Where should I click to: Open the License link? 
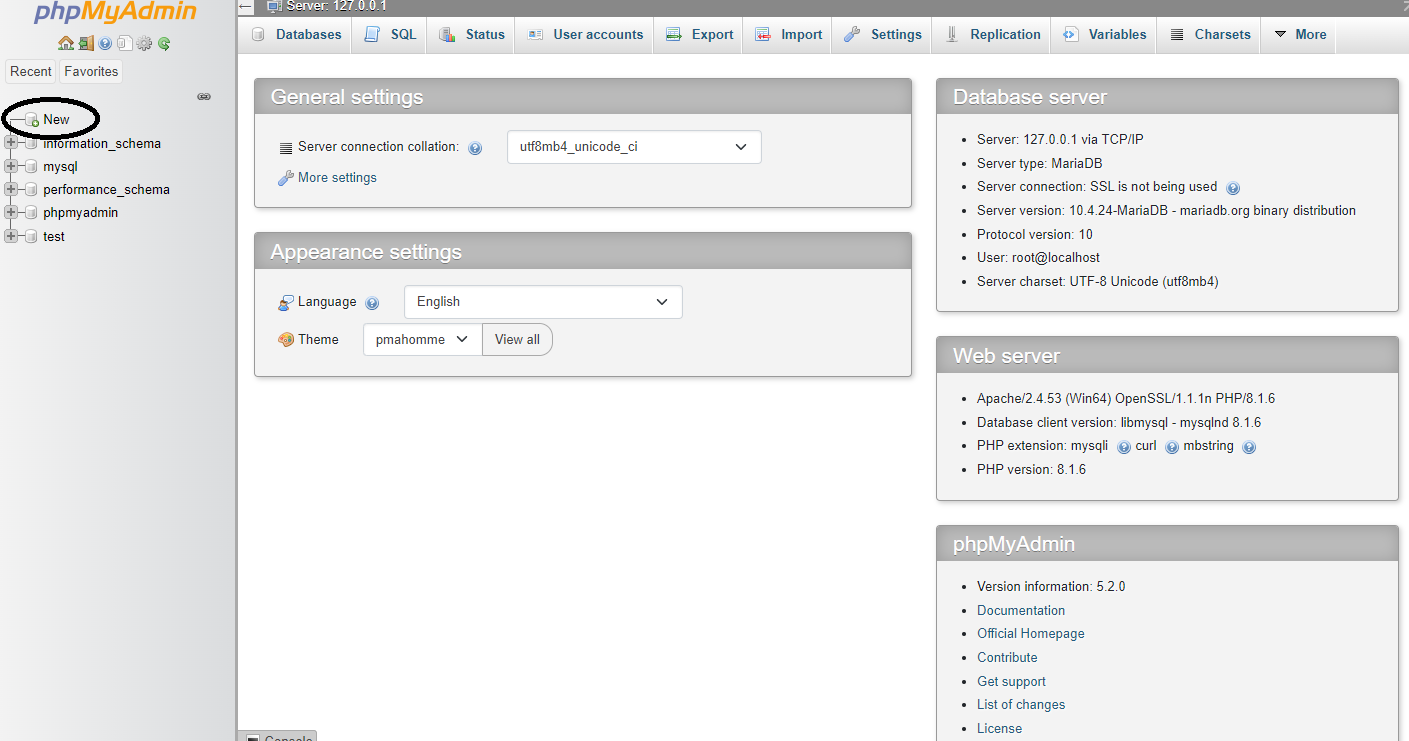999,729
